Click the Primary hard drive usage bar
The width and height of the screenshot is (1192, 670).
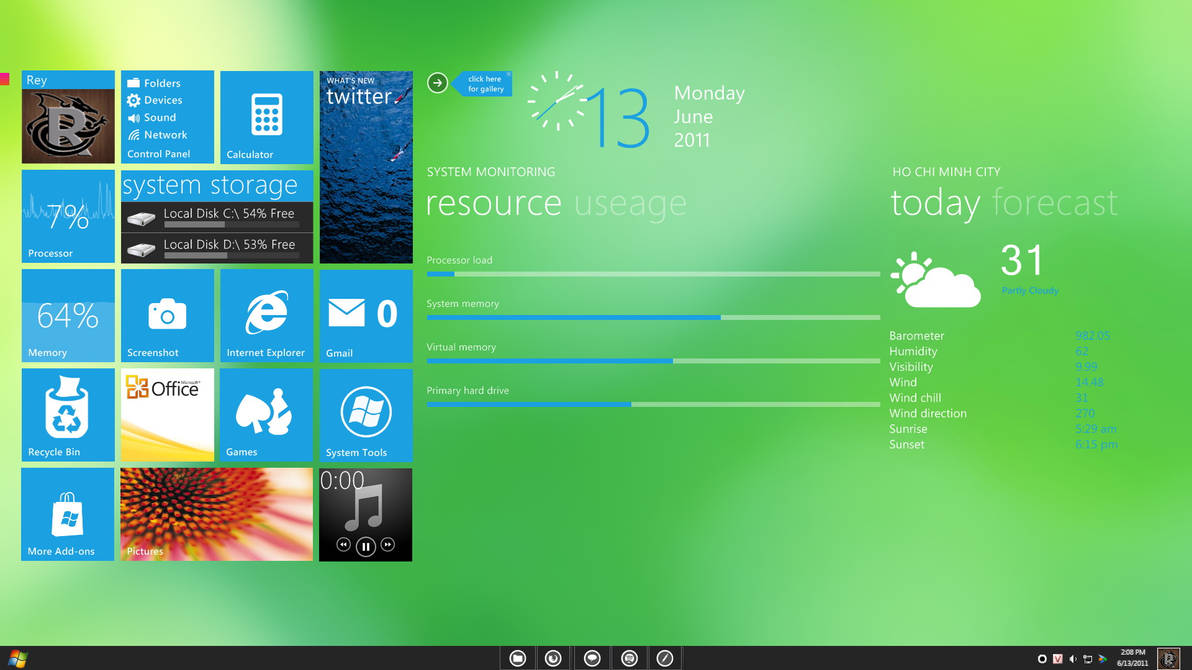653,404
